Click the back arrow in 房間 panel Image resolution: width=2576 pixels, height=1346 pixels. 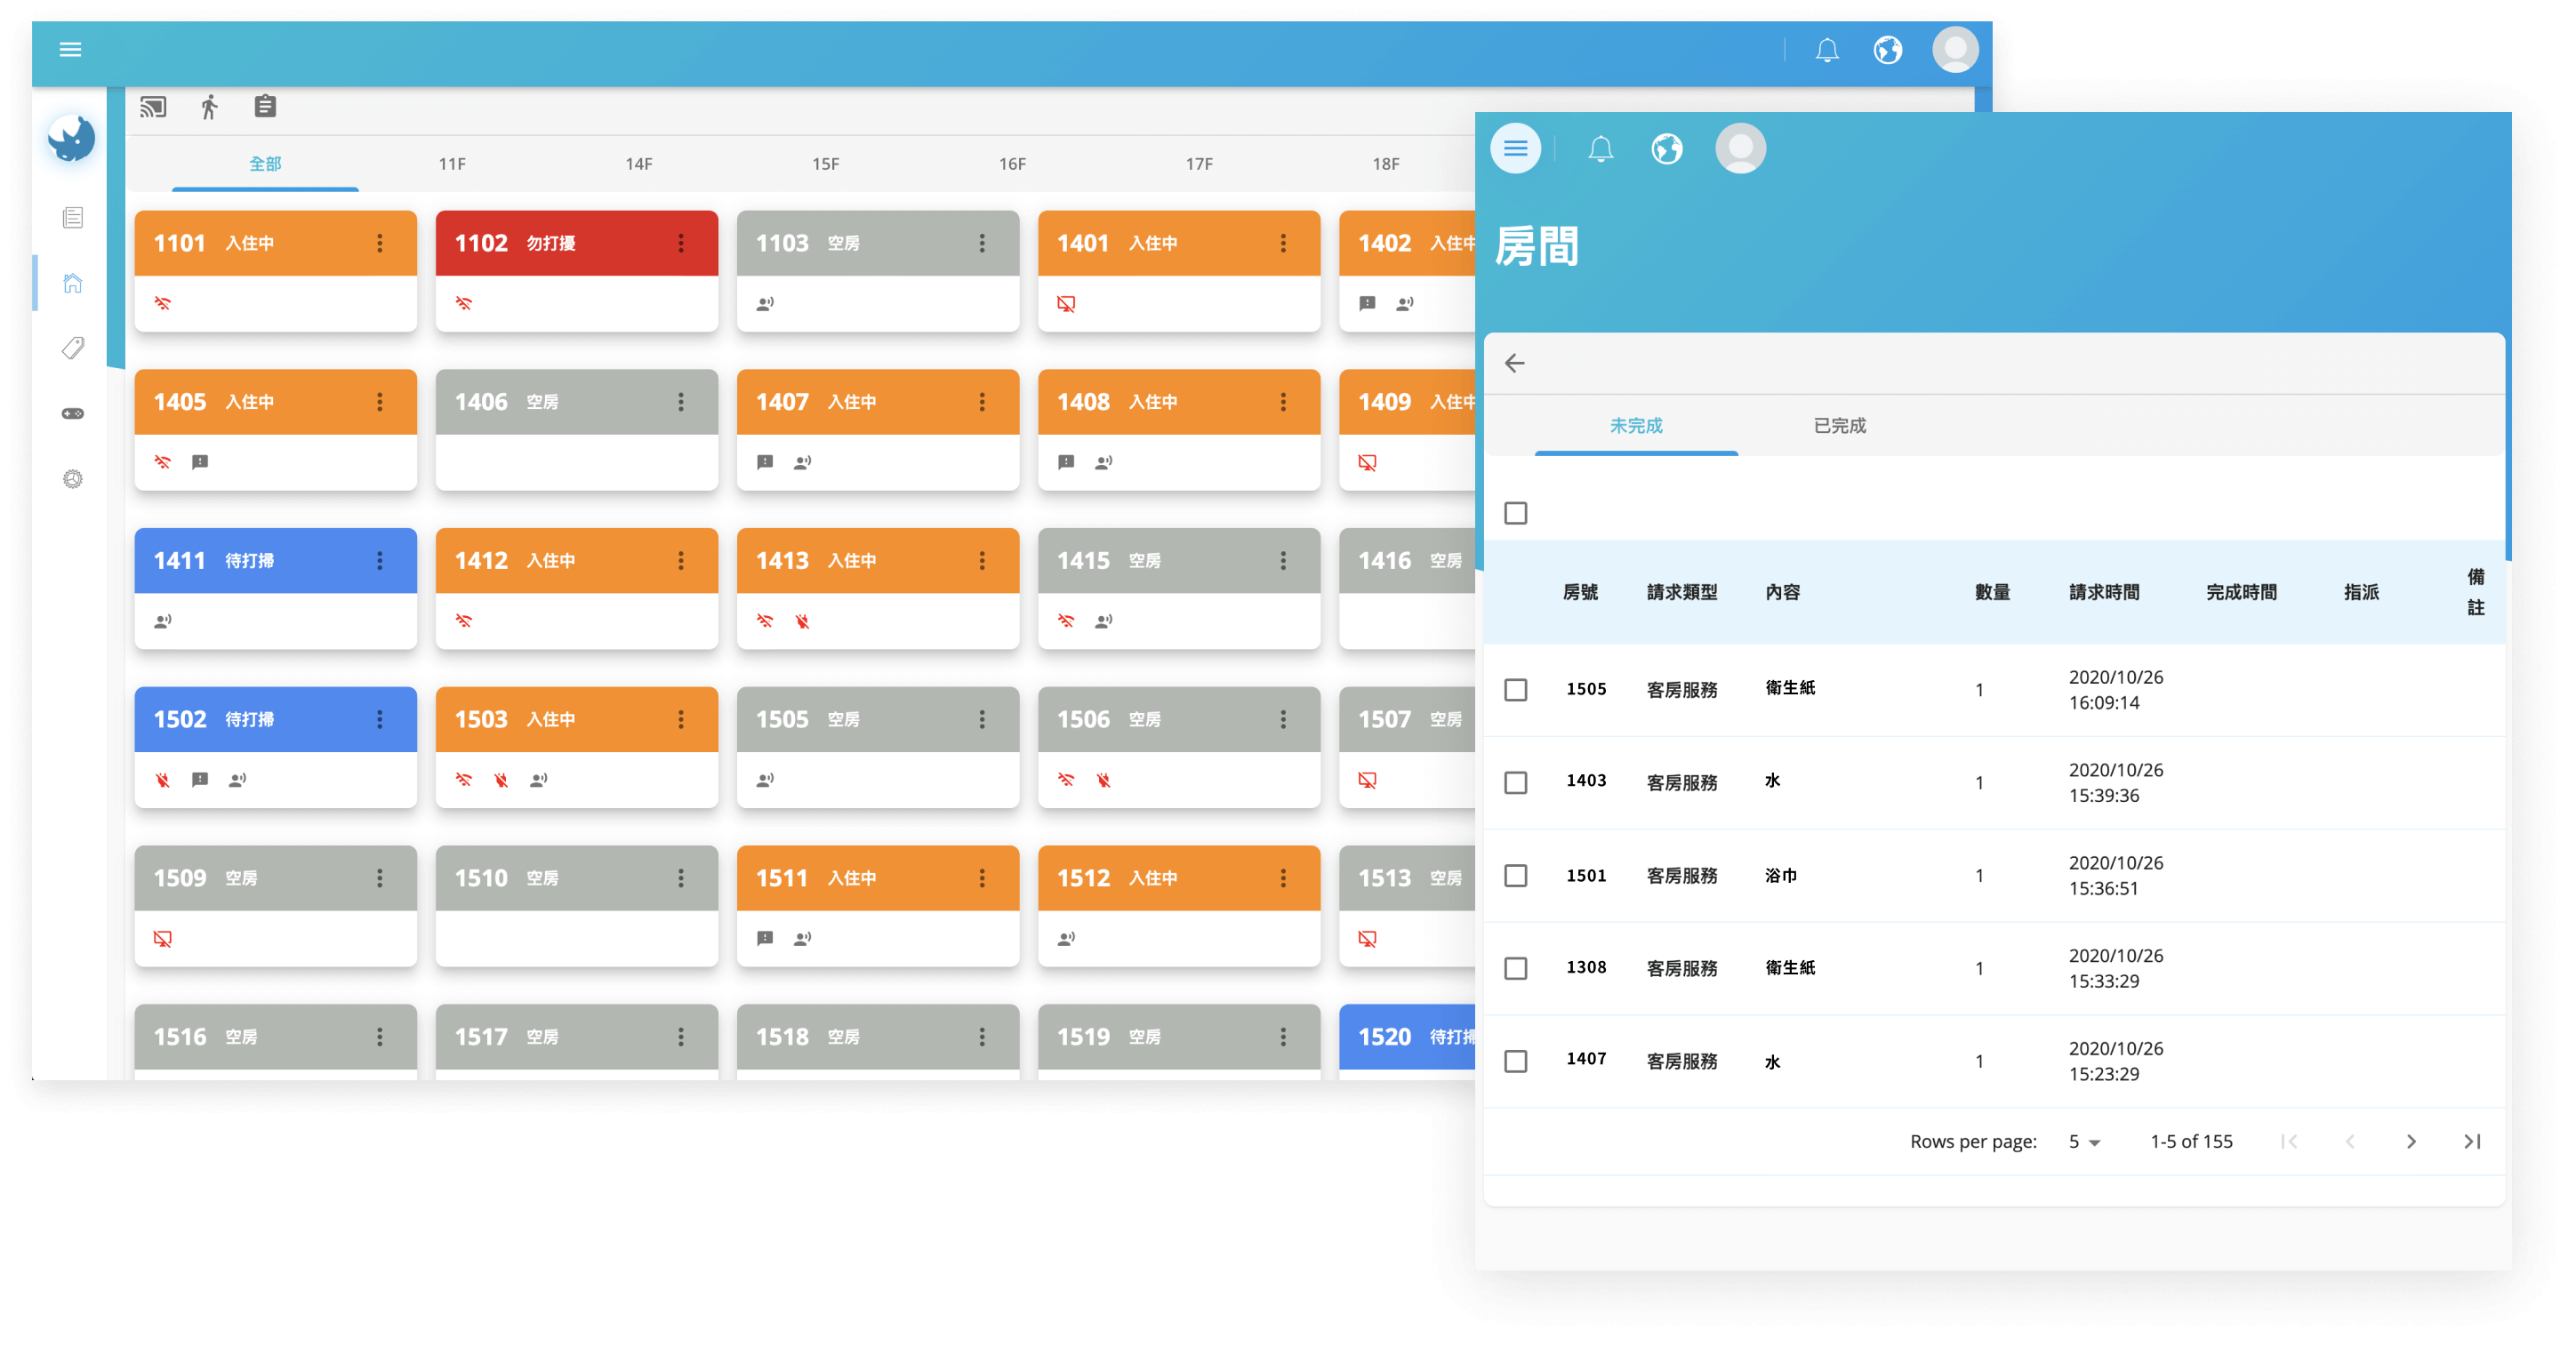click(x=1515, y=363)
